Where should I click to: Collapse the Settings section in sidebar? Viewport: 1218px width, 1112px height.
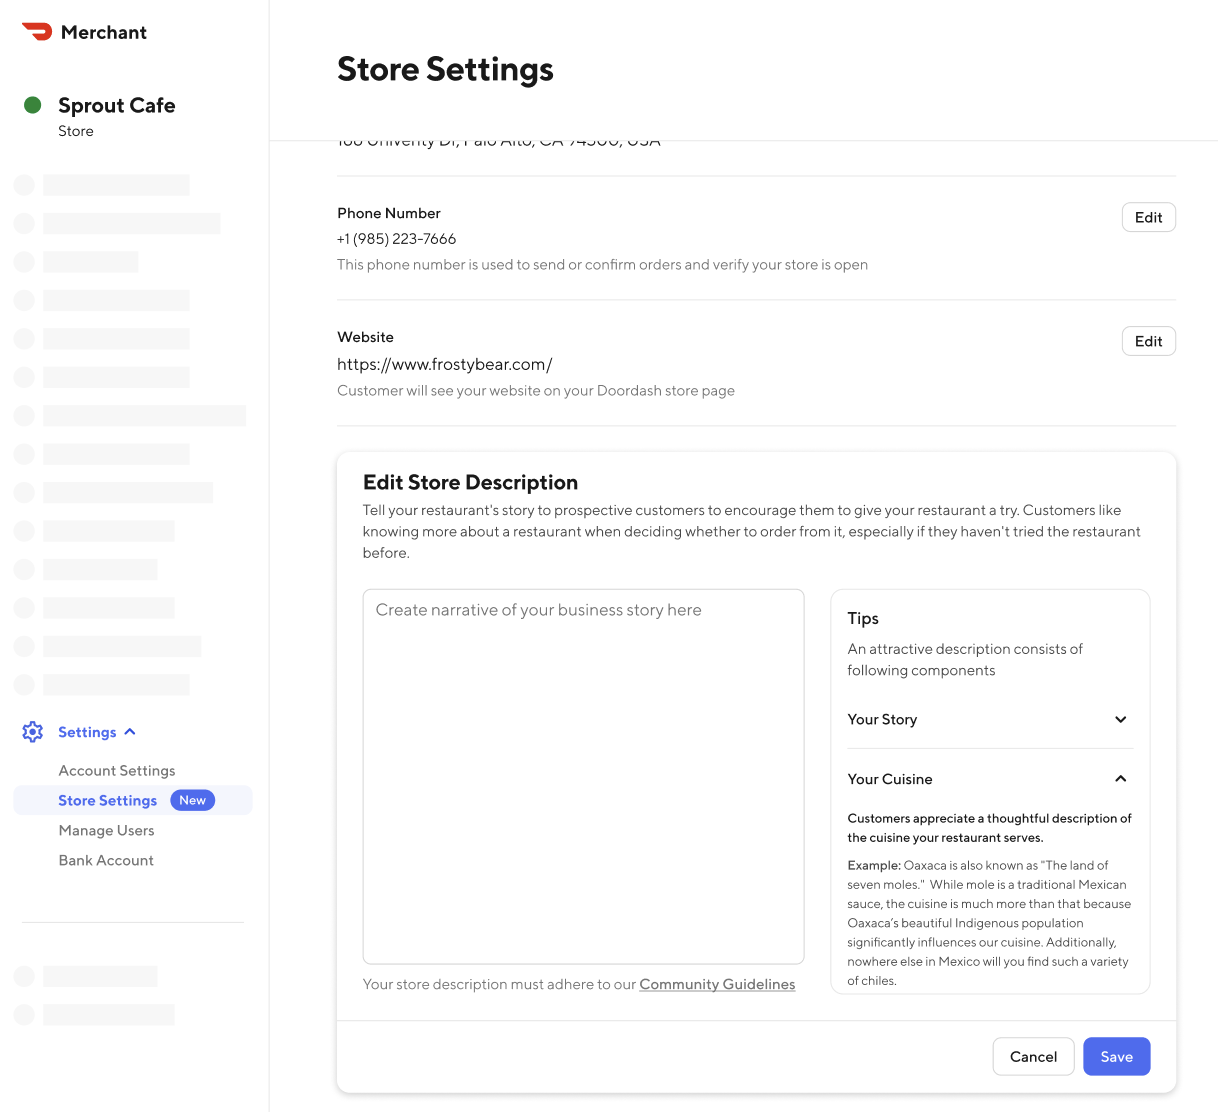[130, 731]
